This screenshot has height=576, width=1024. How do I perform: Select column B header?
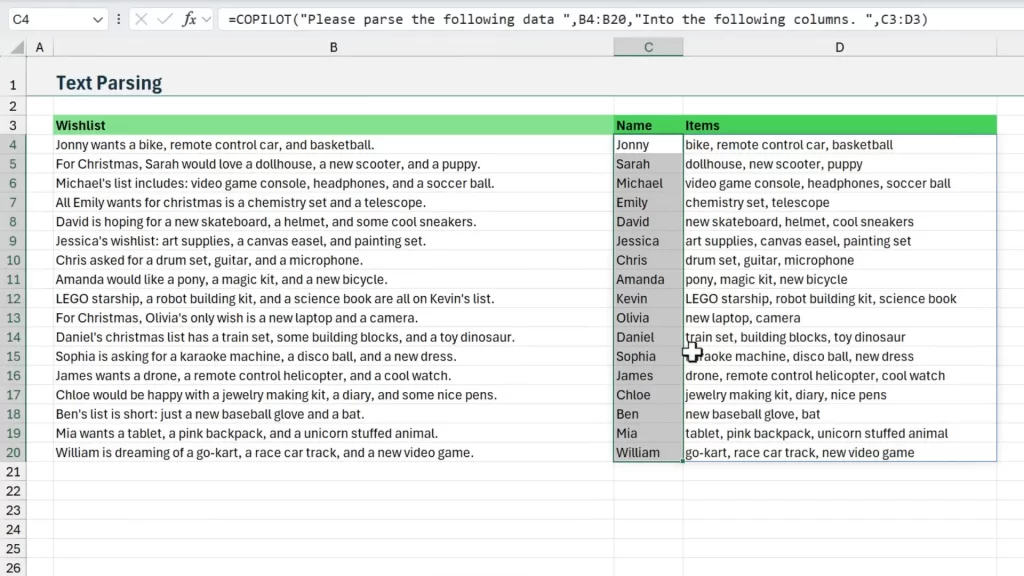pos(333,48)
